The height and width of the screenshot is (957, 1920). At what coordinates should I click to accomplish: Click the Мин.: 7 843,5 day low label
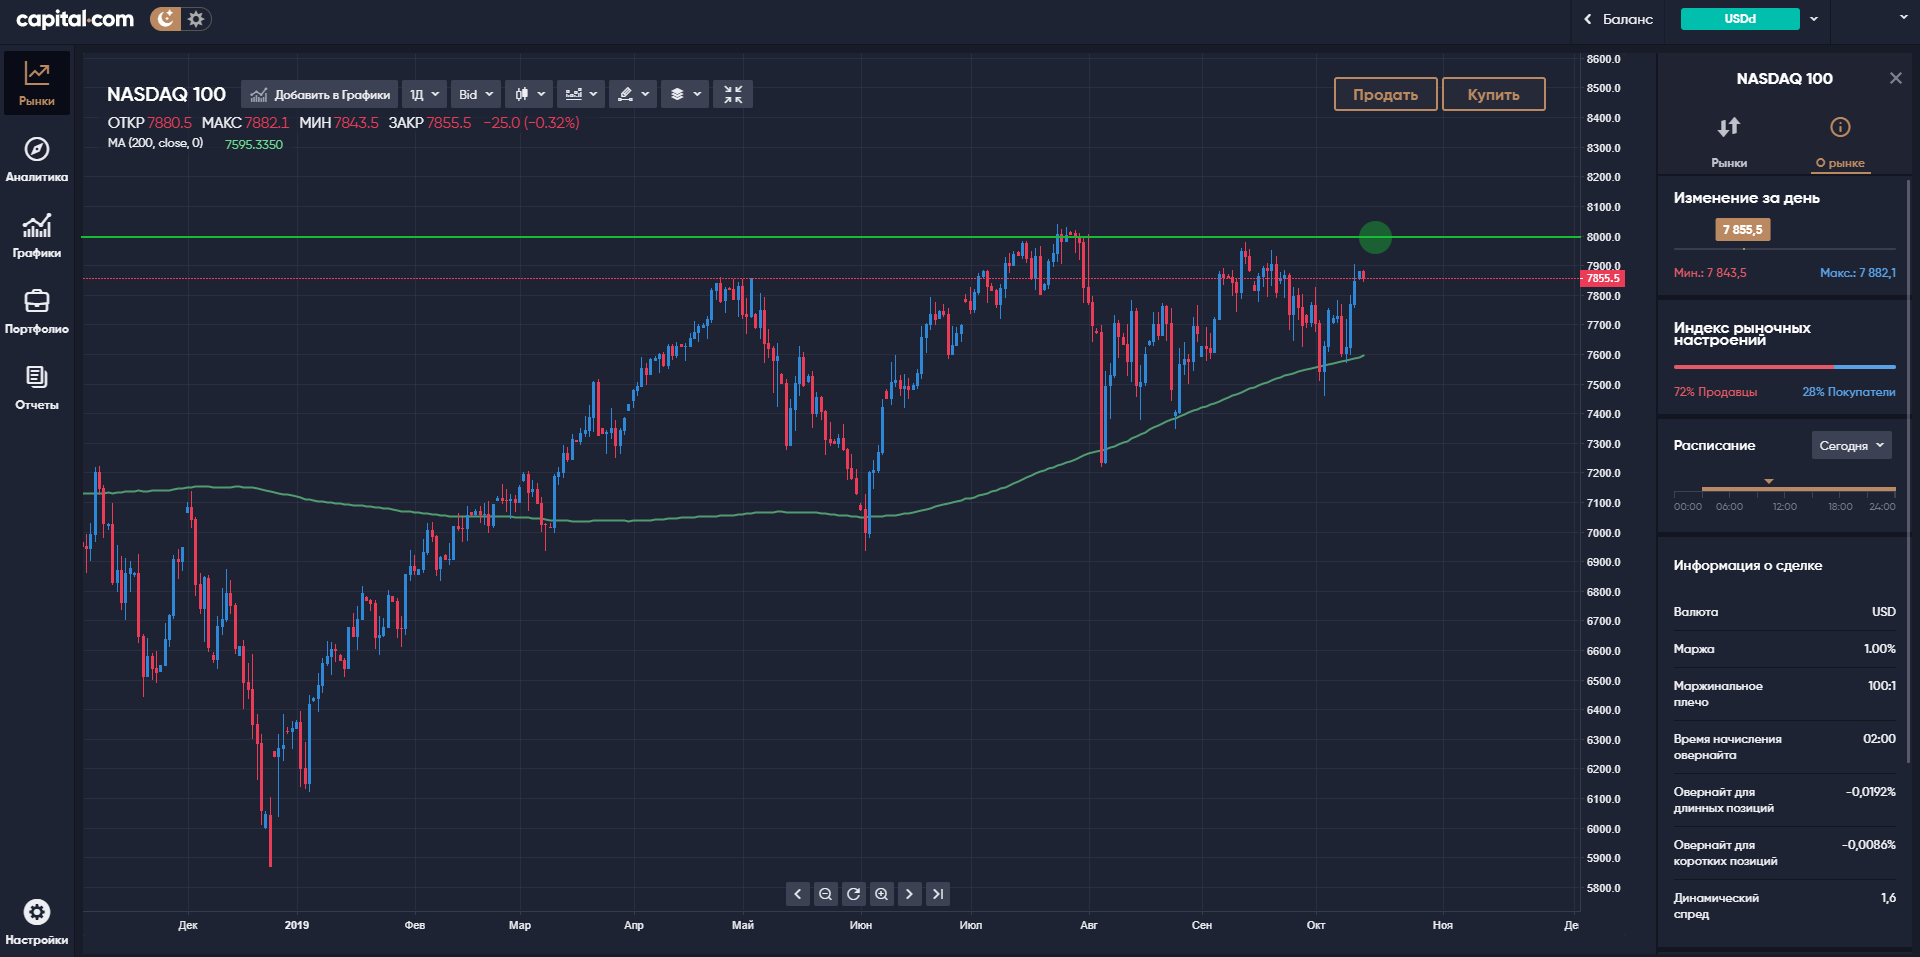click(x=1710, y=273)
